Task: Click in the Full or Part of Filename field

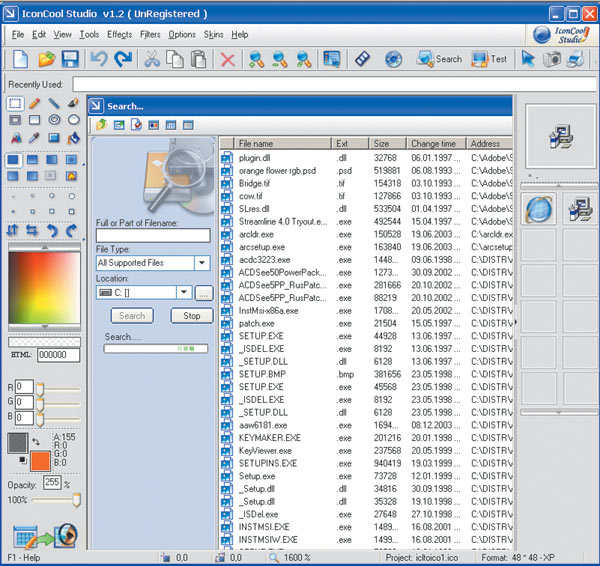Action: point(153,235)
